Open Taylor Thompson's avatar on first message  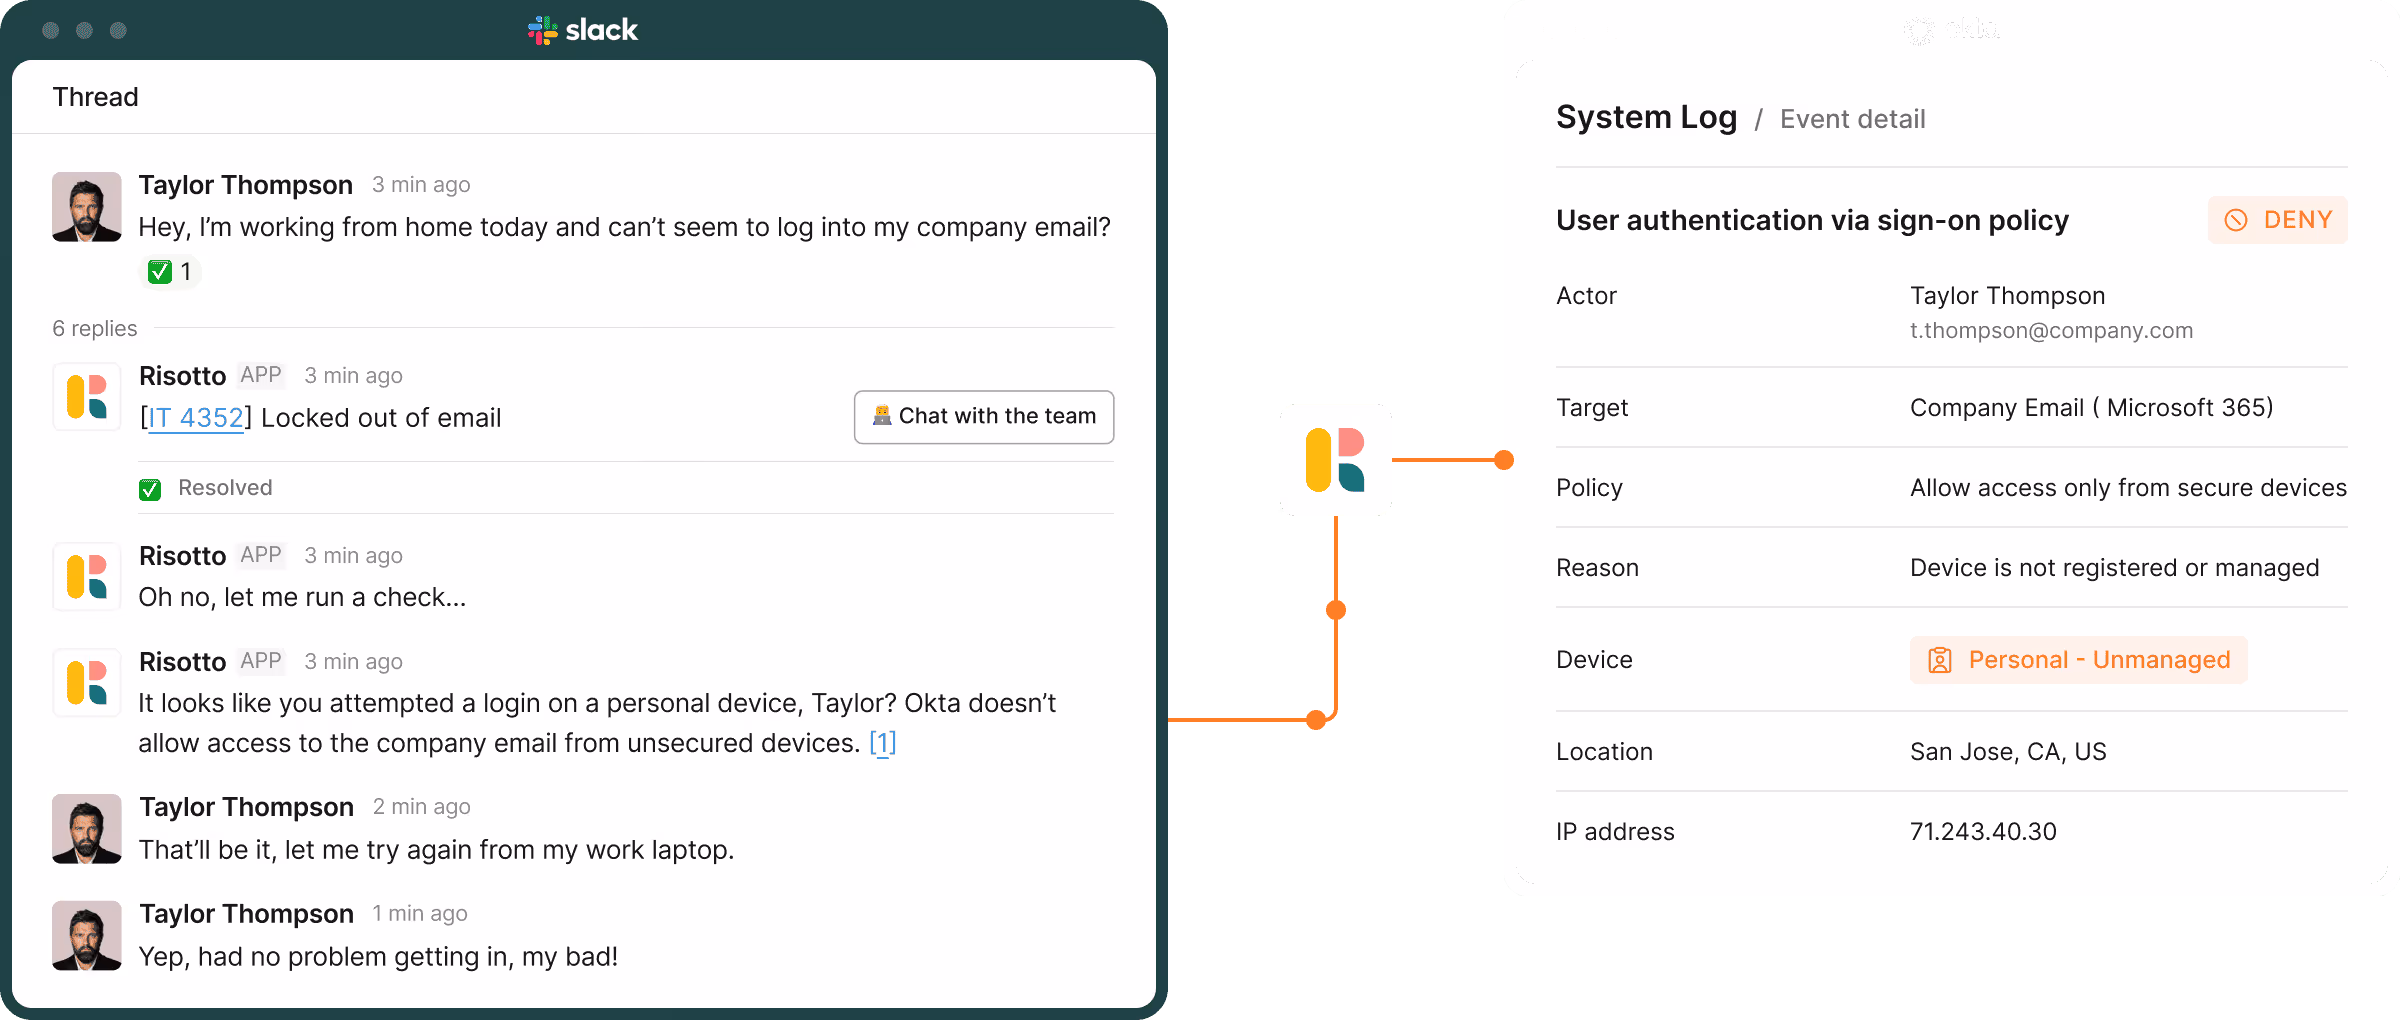tap(87, 207)
